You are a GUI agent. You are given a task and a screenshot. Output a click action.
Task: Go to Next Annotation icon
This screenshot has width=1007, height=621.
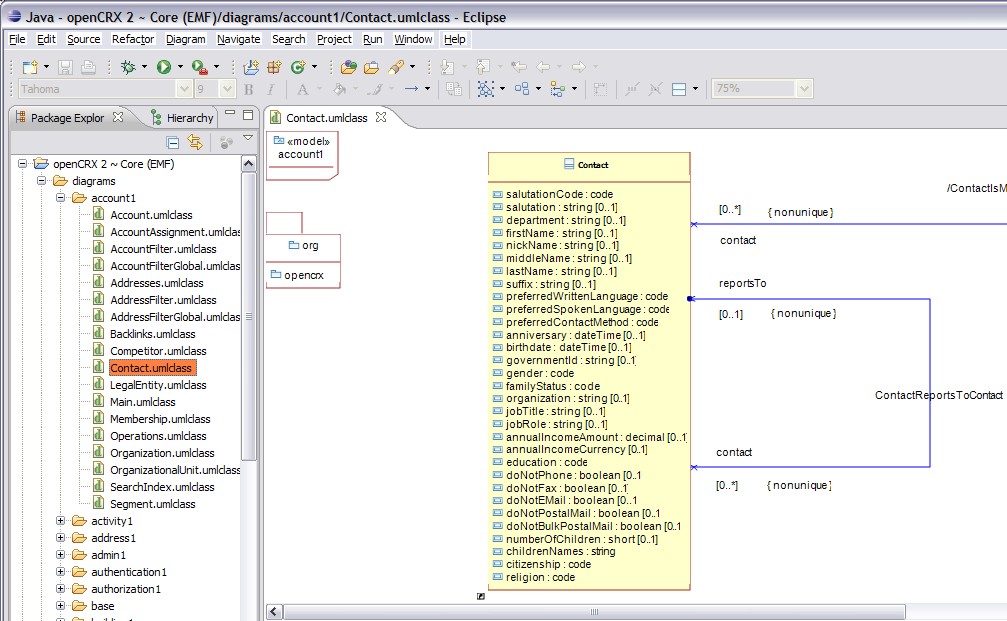coord(448,67)
